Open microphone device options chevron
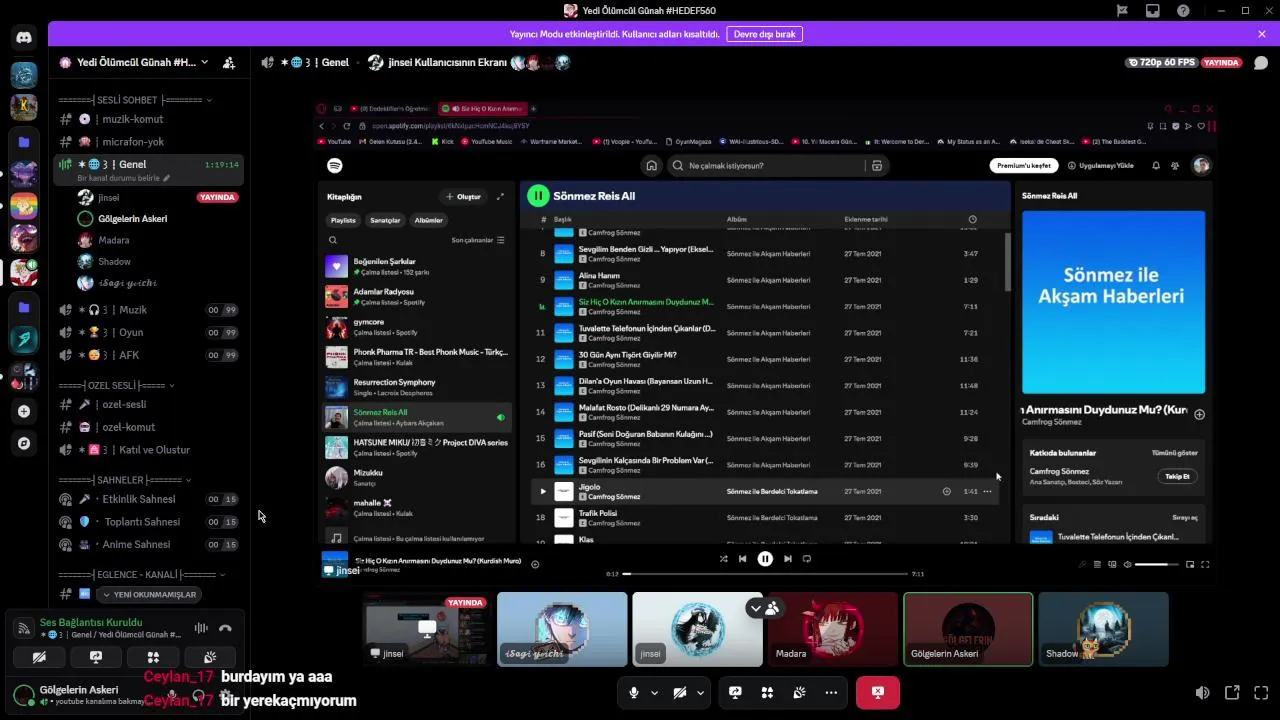 pyautogui.click(x=655, y=692)
